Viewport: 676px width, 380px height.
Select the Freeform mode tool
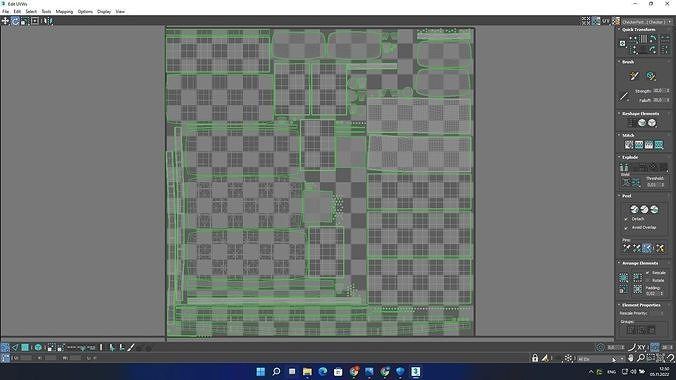35,21
